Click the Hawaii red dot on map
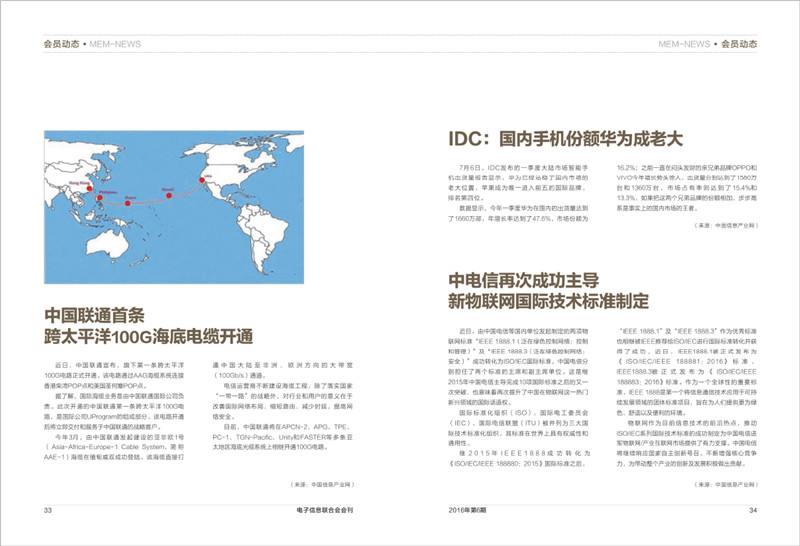 coord(169,195)
